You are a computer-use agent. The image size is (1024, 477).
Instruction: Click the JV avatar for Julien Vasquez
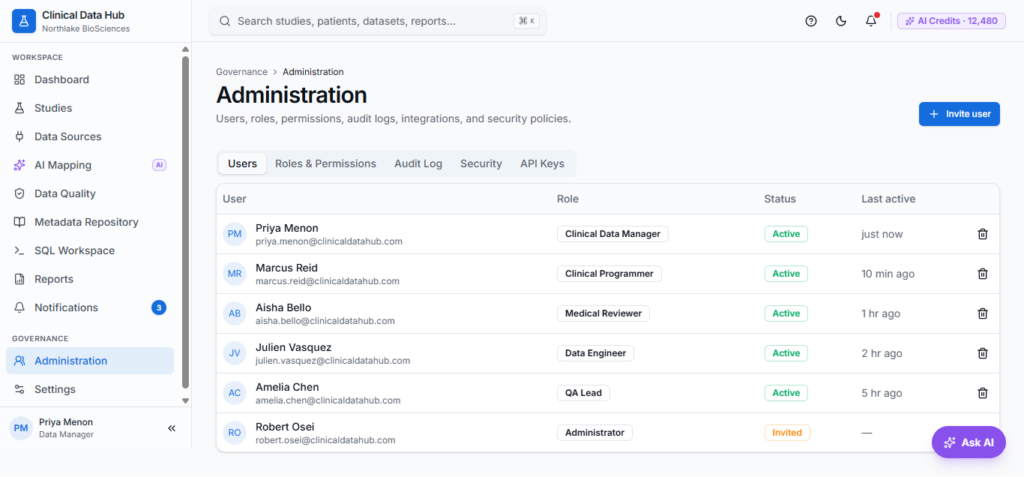(234, 354)
